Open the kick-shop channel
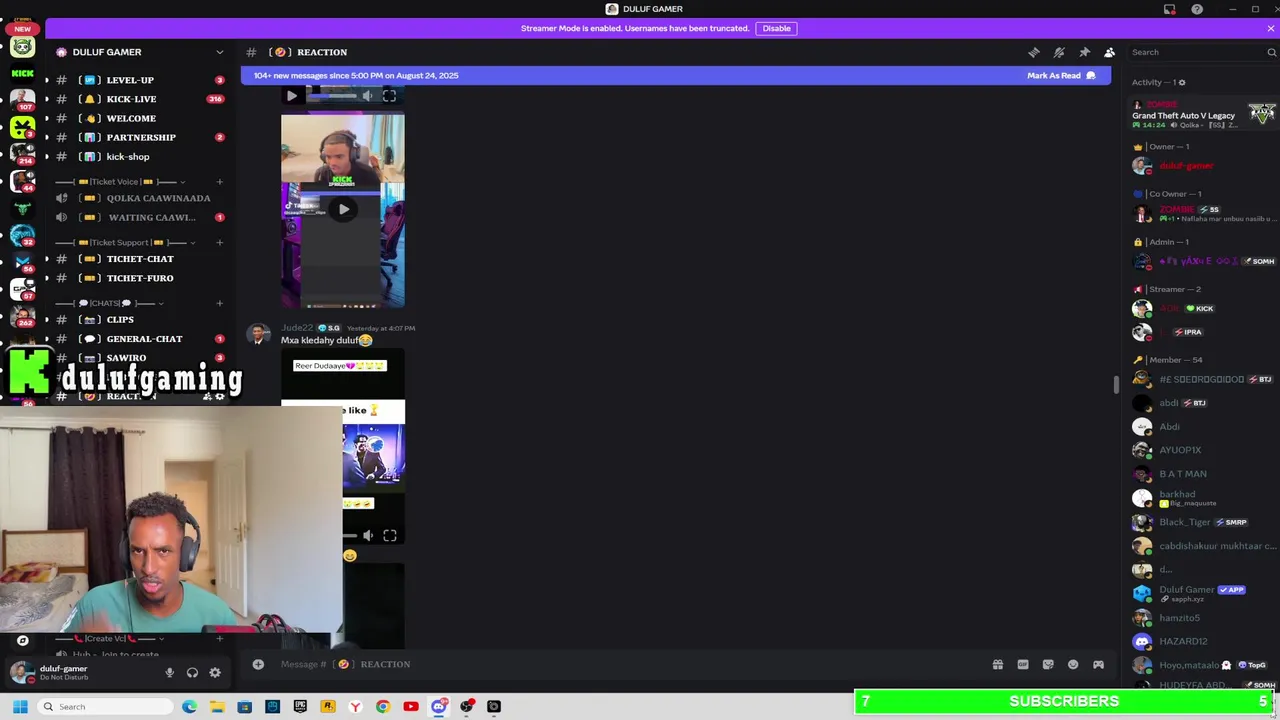This screenshot has height=720, width=1280. (140, 157)
